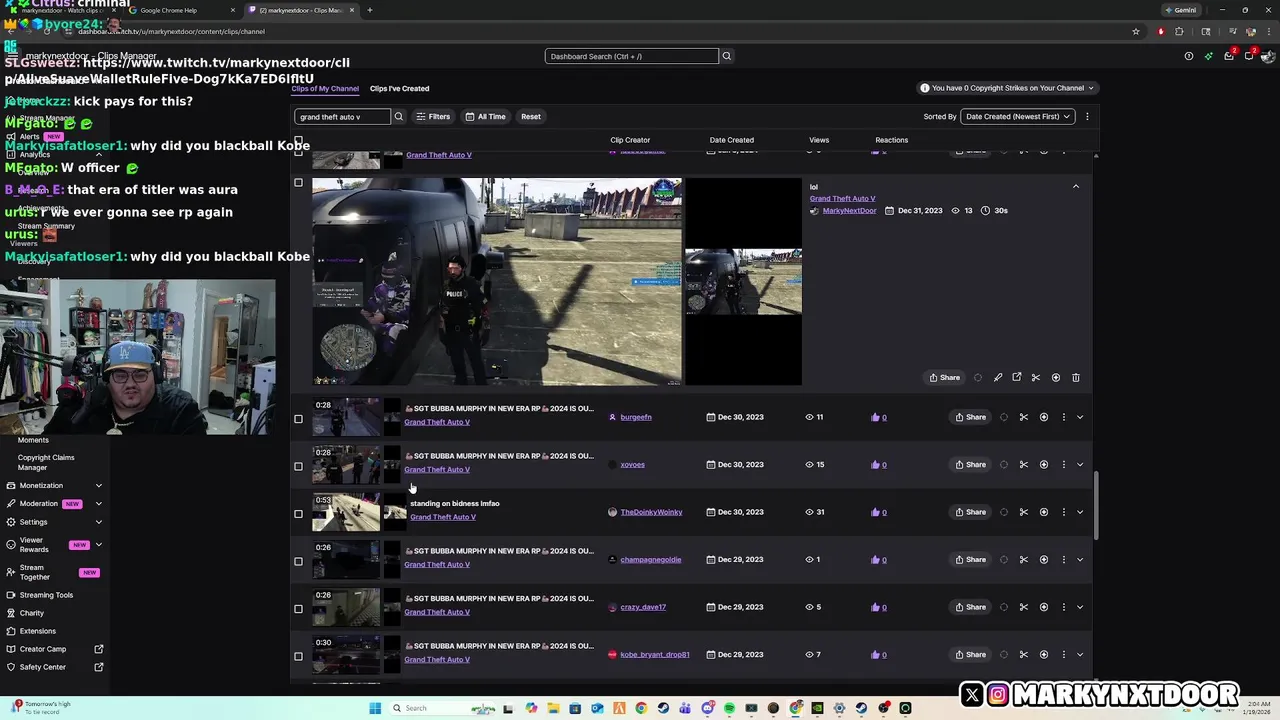Viewport: 1280px width, 720px height.
Task: Click the circled plus icon on expanded "lol" clip
Action: tap(1056, 377)
